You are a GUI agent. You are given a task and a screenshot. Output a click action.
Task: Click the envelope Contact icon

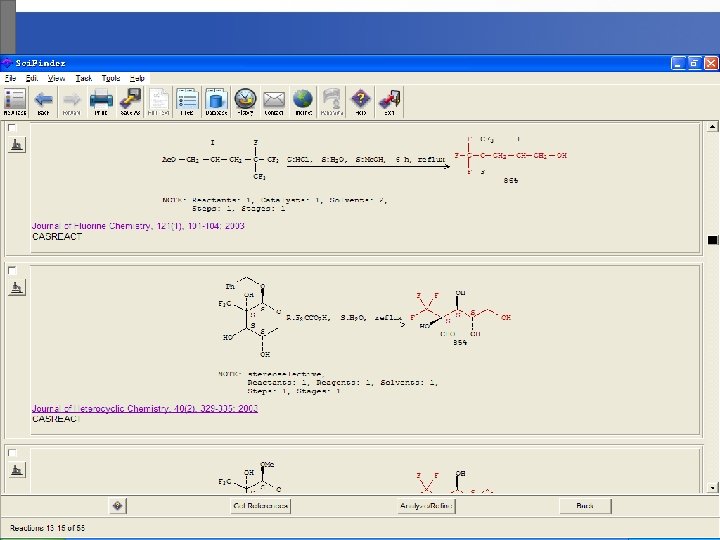(274, 101)
